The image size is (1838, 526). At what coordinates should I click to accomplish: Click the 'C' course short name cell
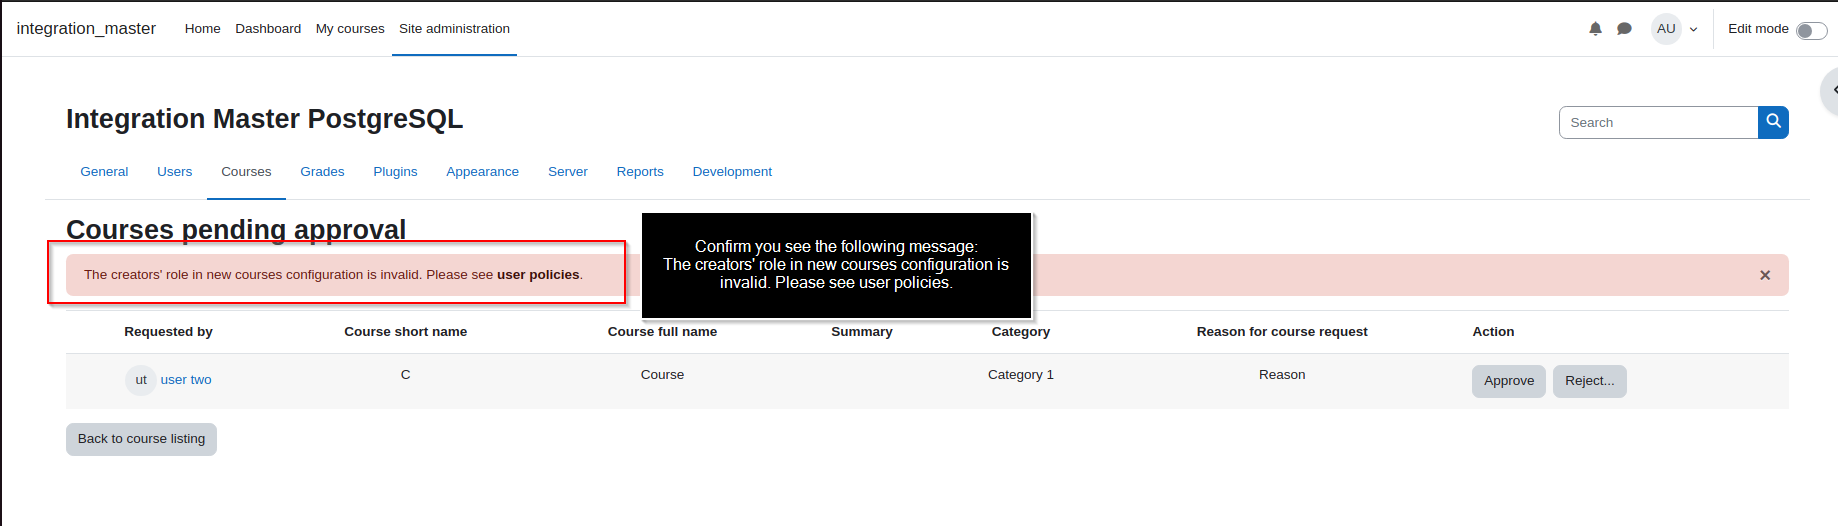405,375
